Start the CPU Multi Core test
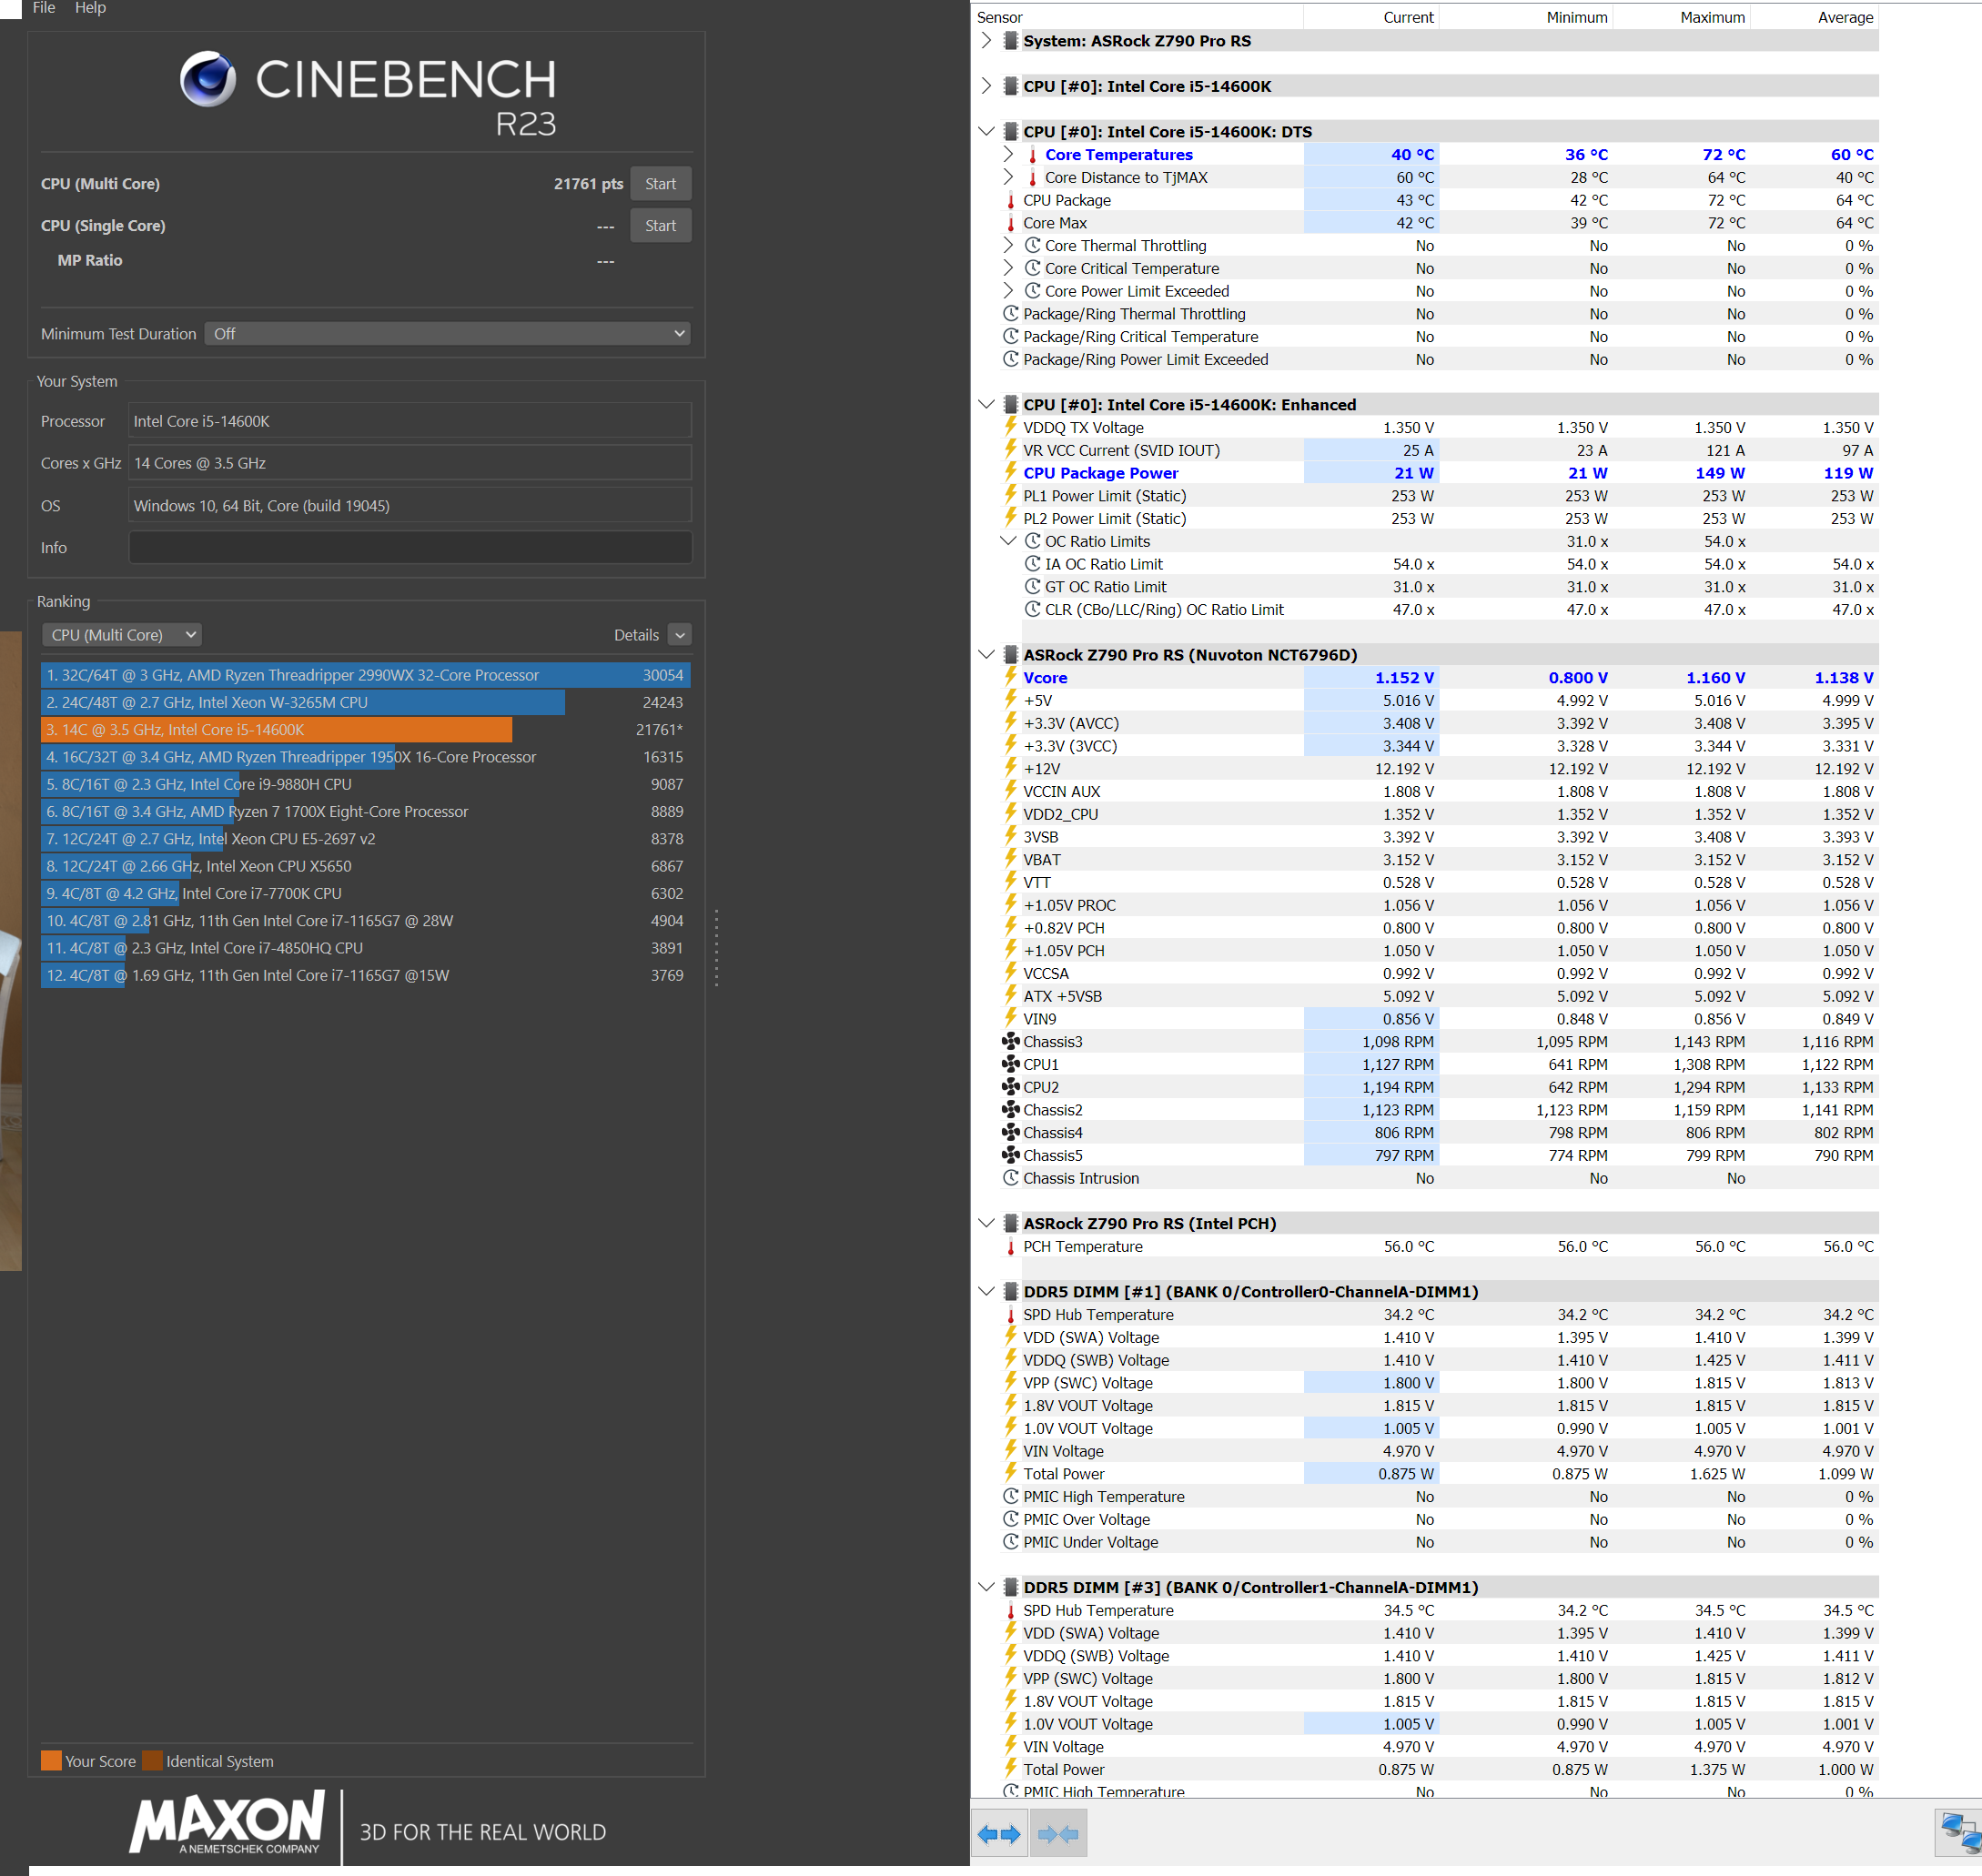This screenshot has width=1982, height=1876. tap(660, 184)
